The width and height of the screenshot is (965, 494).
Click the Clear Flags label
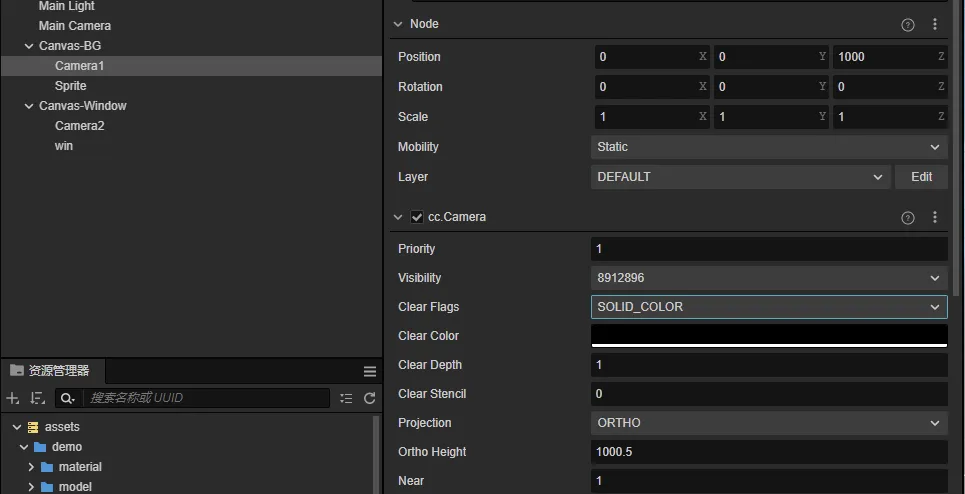click(x=428, y=307)
